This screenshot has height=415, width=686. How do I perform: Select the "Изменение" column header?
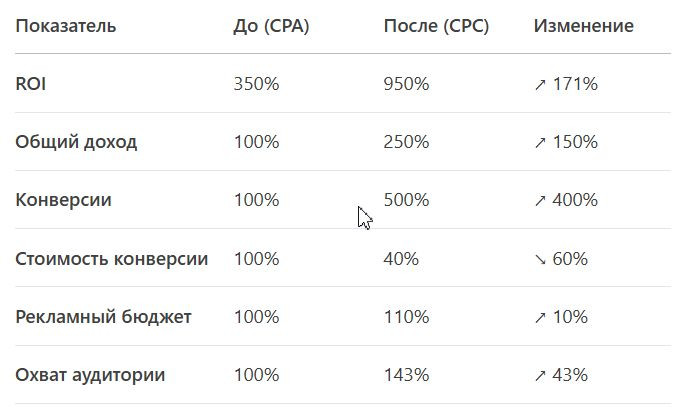click(583, 26)
